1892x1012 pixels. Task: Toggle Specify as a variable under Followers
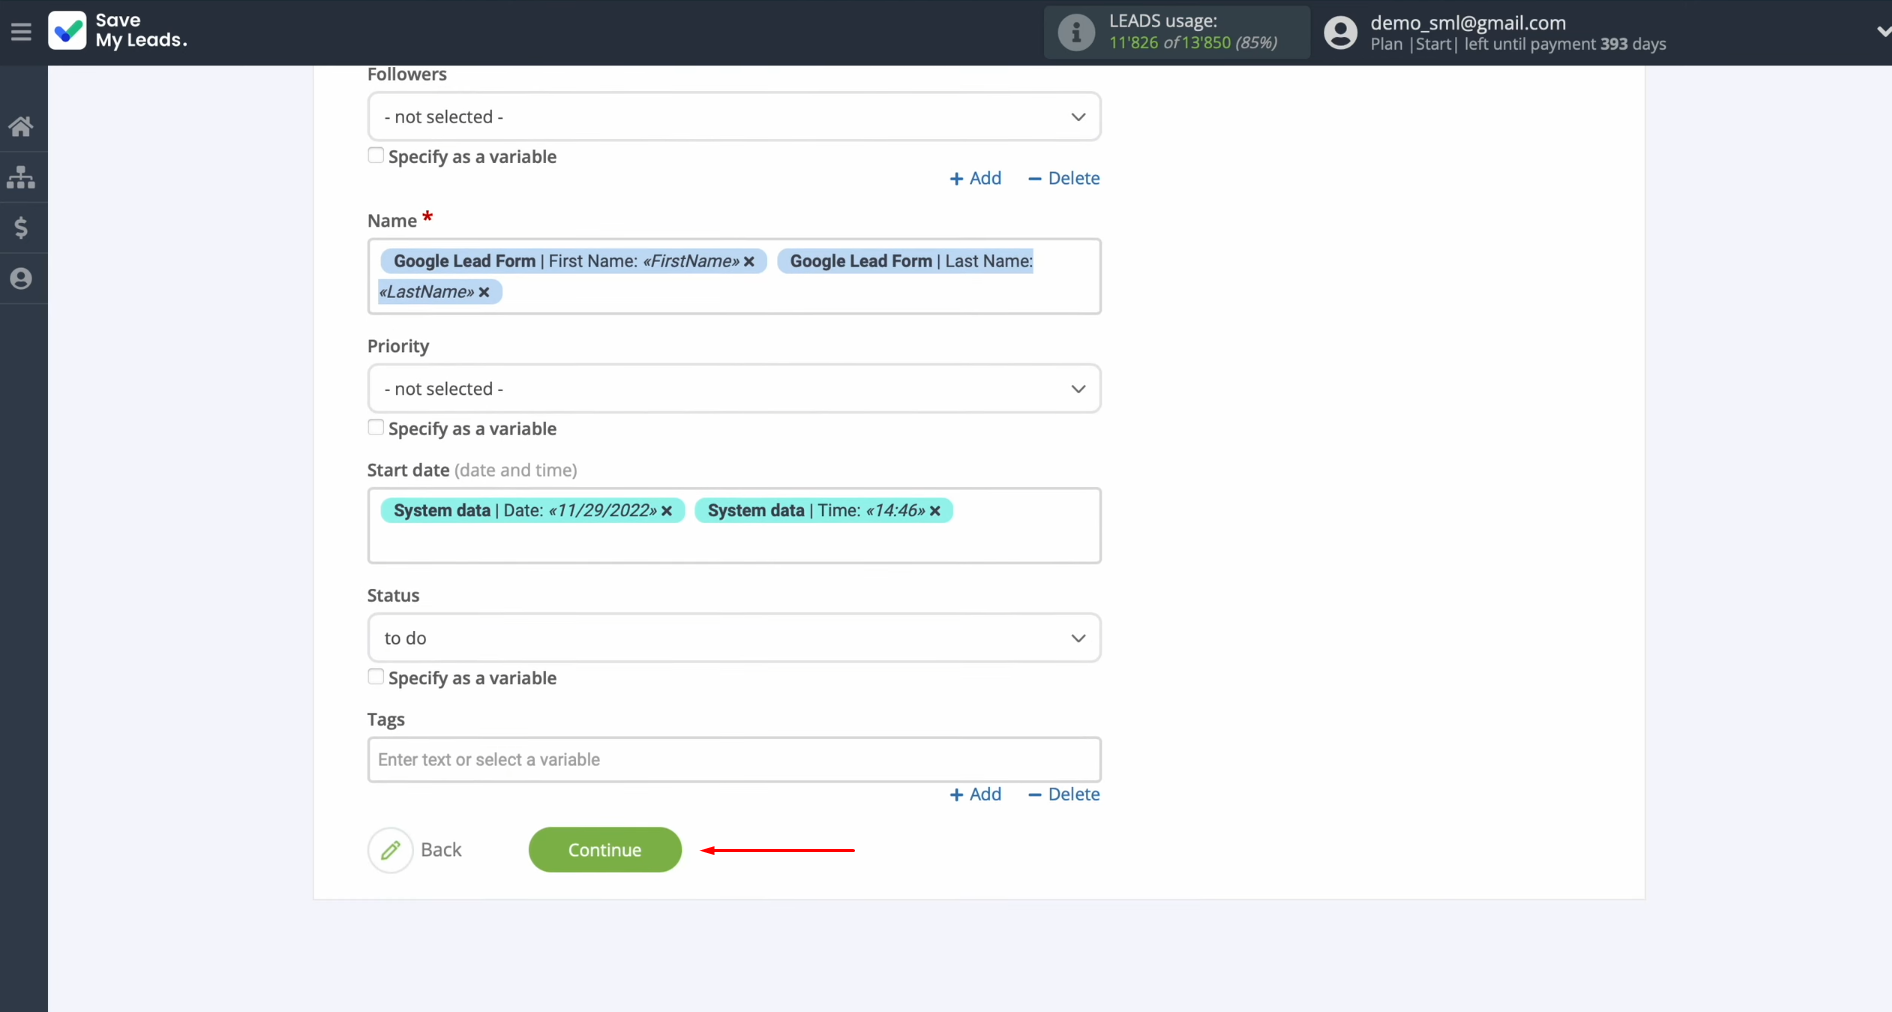tap(376, 156)
